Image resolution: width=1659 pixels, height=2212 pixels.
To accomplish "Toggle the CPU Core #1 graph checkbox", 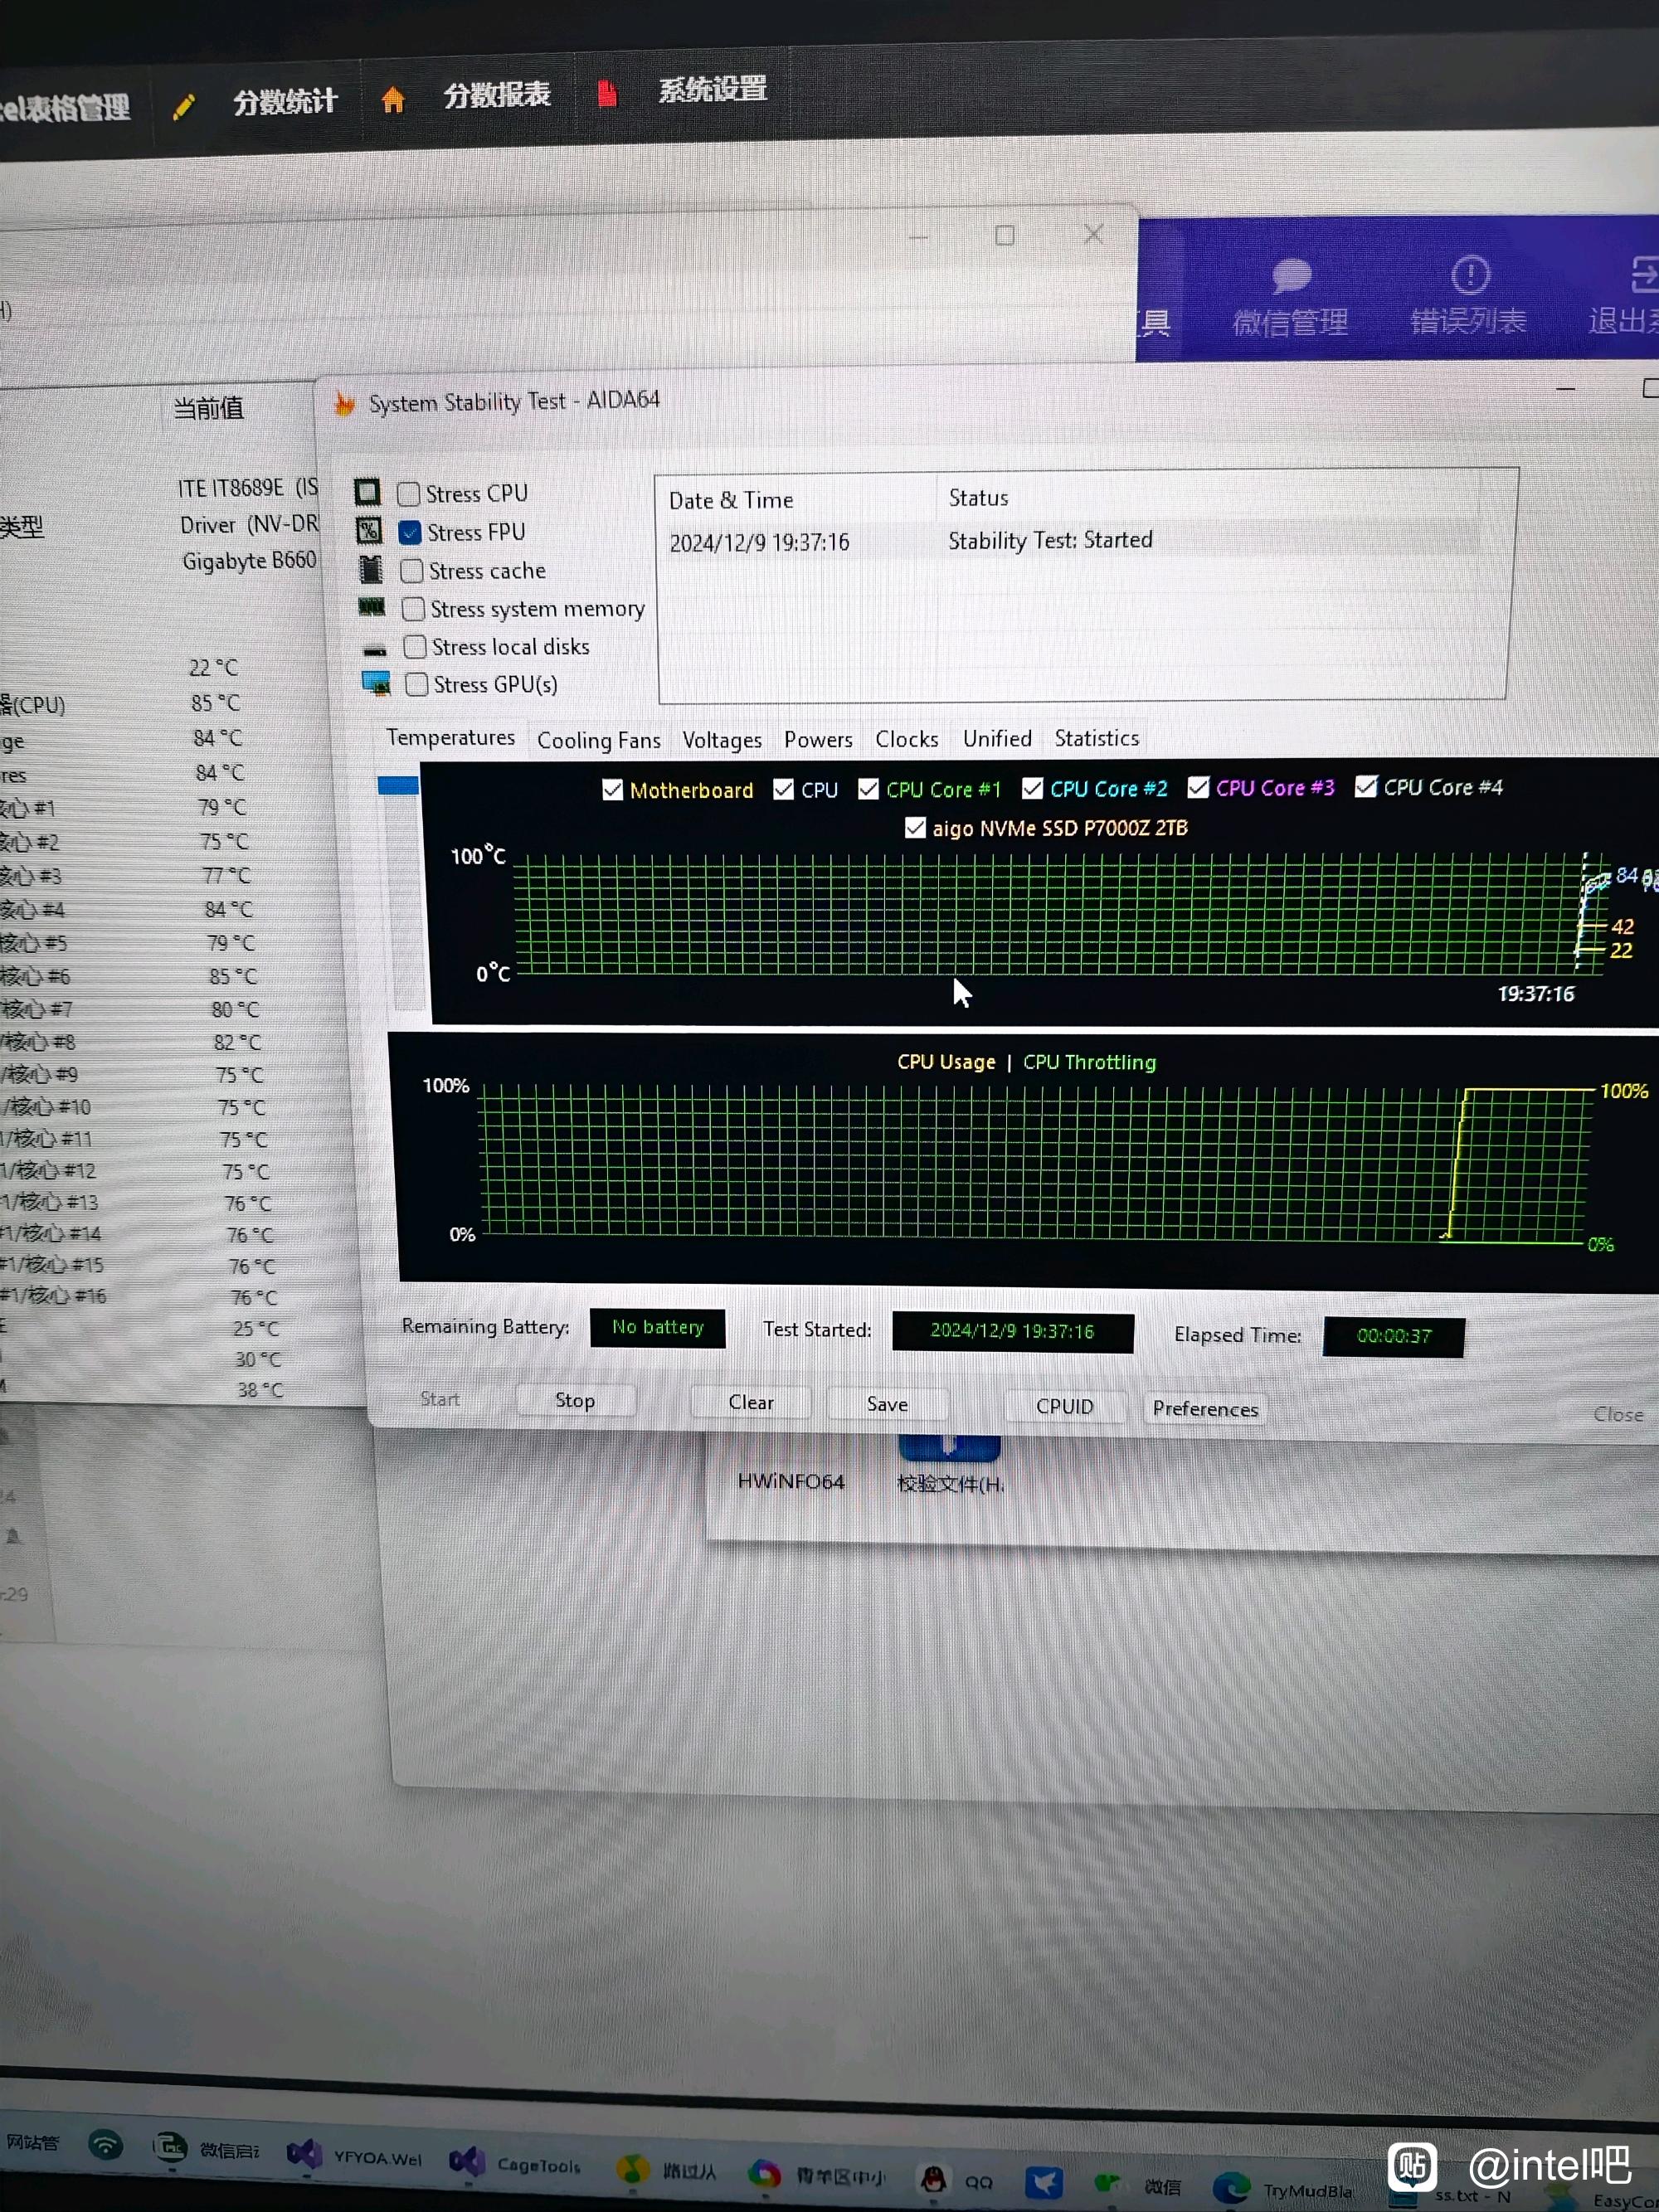I will pos(868,789).
